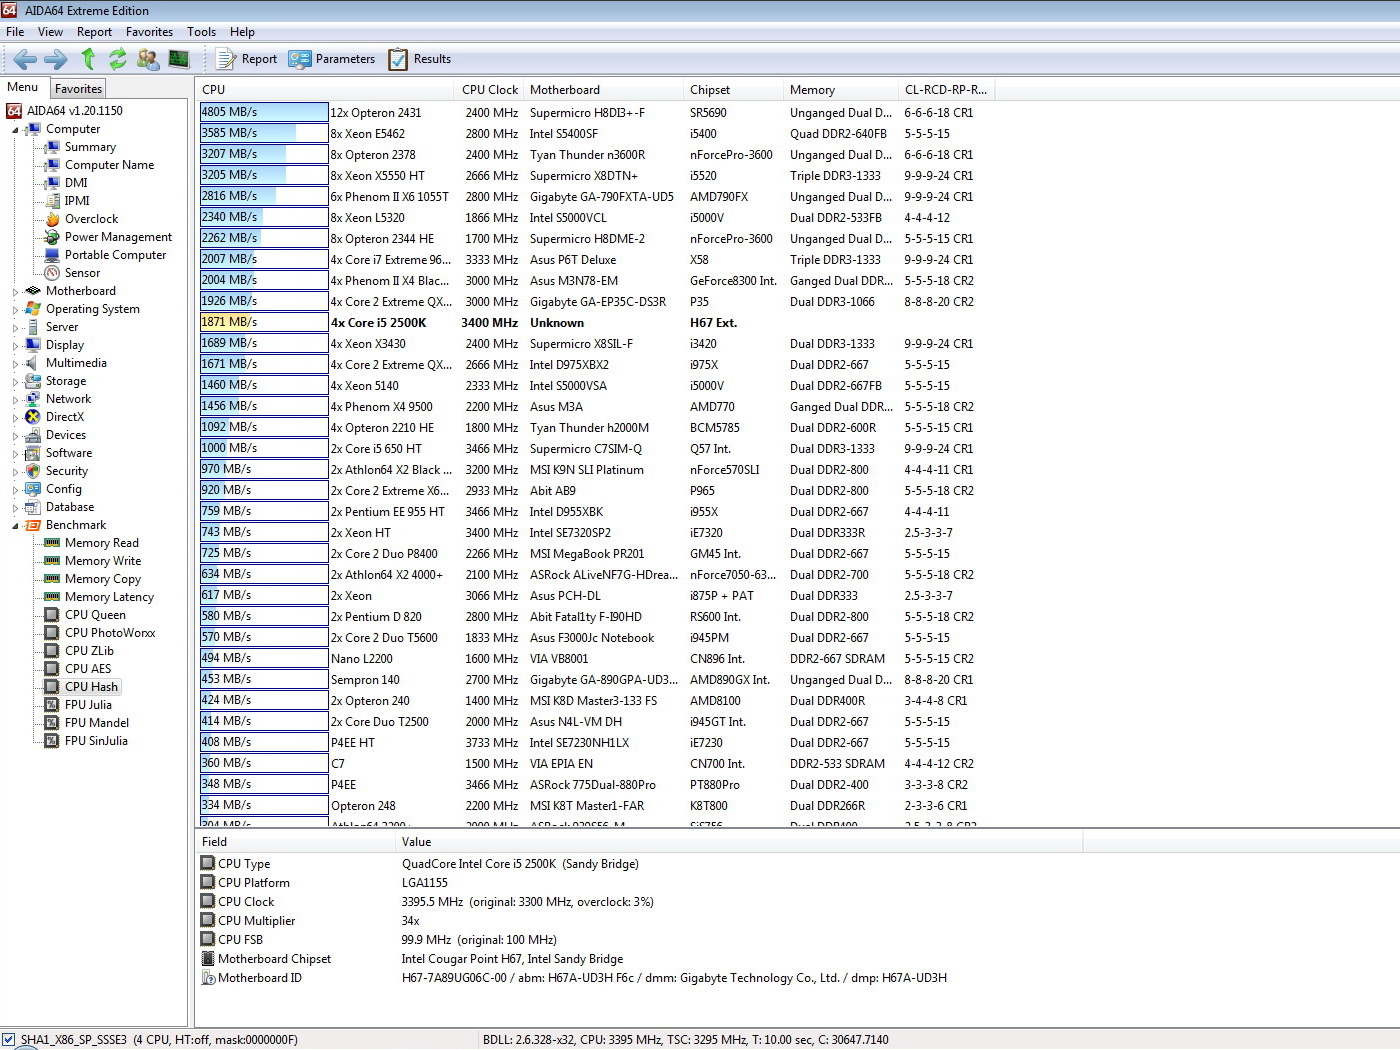This screenshot has height=1050, width=1400.
Task: Go forward with the blue right arrow
Action: pos(56,59)
